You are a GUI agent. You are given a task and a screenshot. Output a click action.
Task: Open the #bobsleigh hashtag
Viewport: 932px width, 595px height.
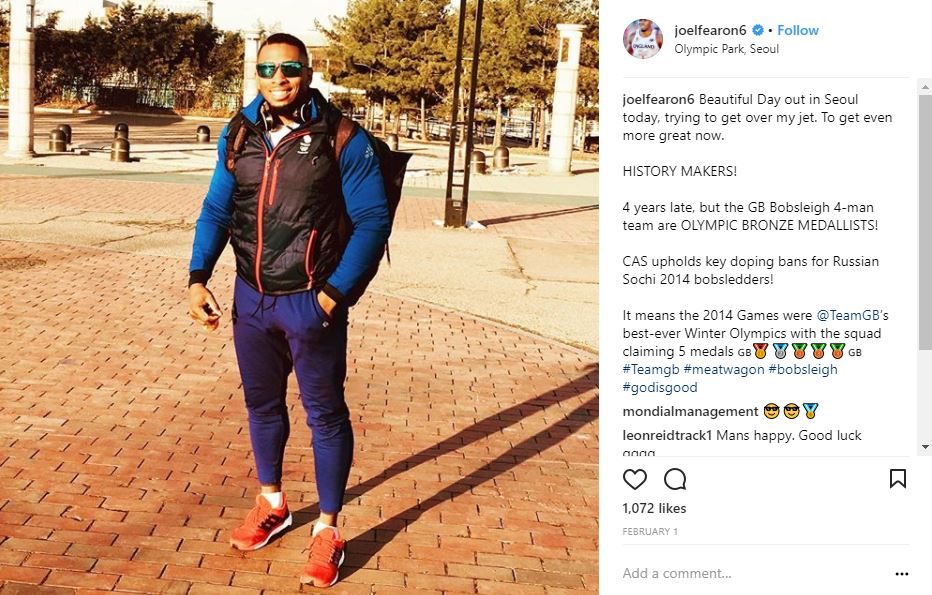pyautogui.click(x=803, y=369)
